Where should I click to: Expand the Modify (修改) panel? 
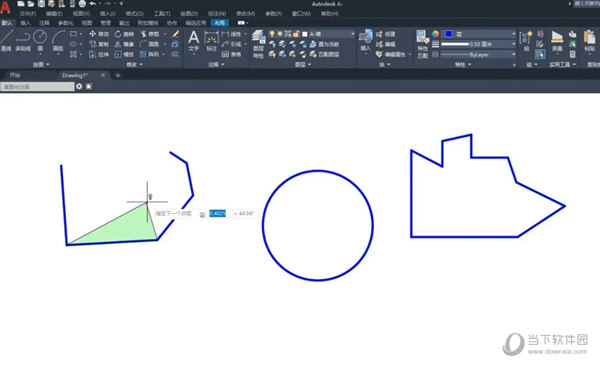tap(134, 65)
